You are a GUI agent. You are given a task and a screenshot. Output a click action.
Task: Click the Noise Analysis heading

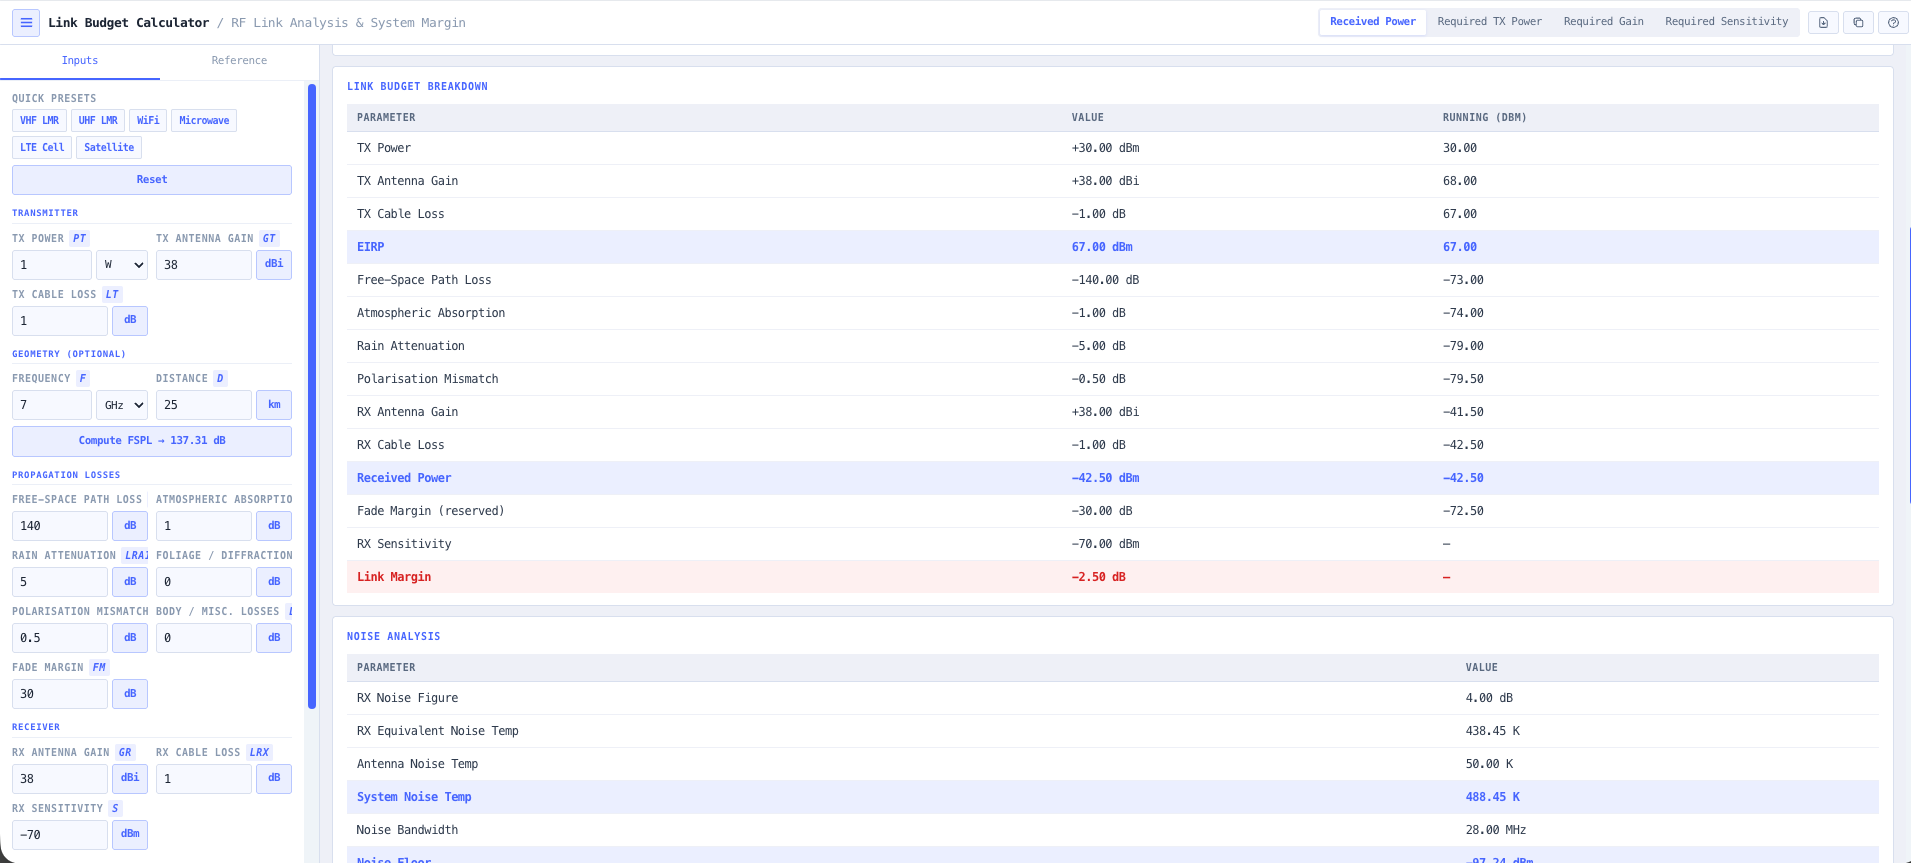pos(393,637)
